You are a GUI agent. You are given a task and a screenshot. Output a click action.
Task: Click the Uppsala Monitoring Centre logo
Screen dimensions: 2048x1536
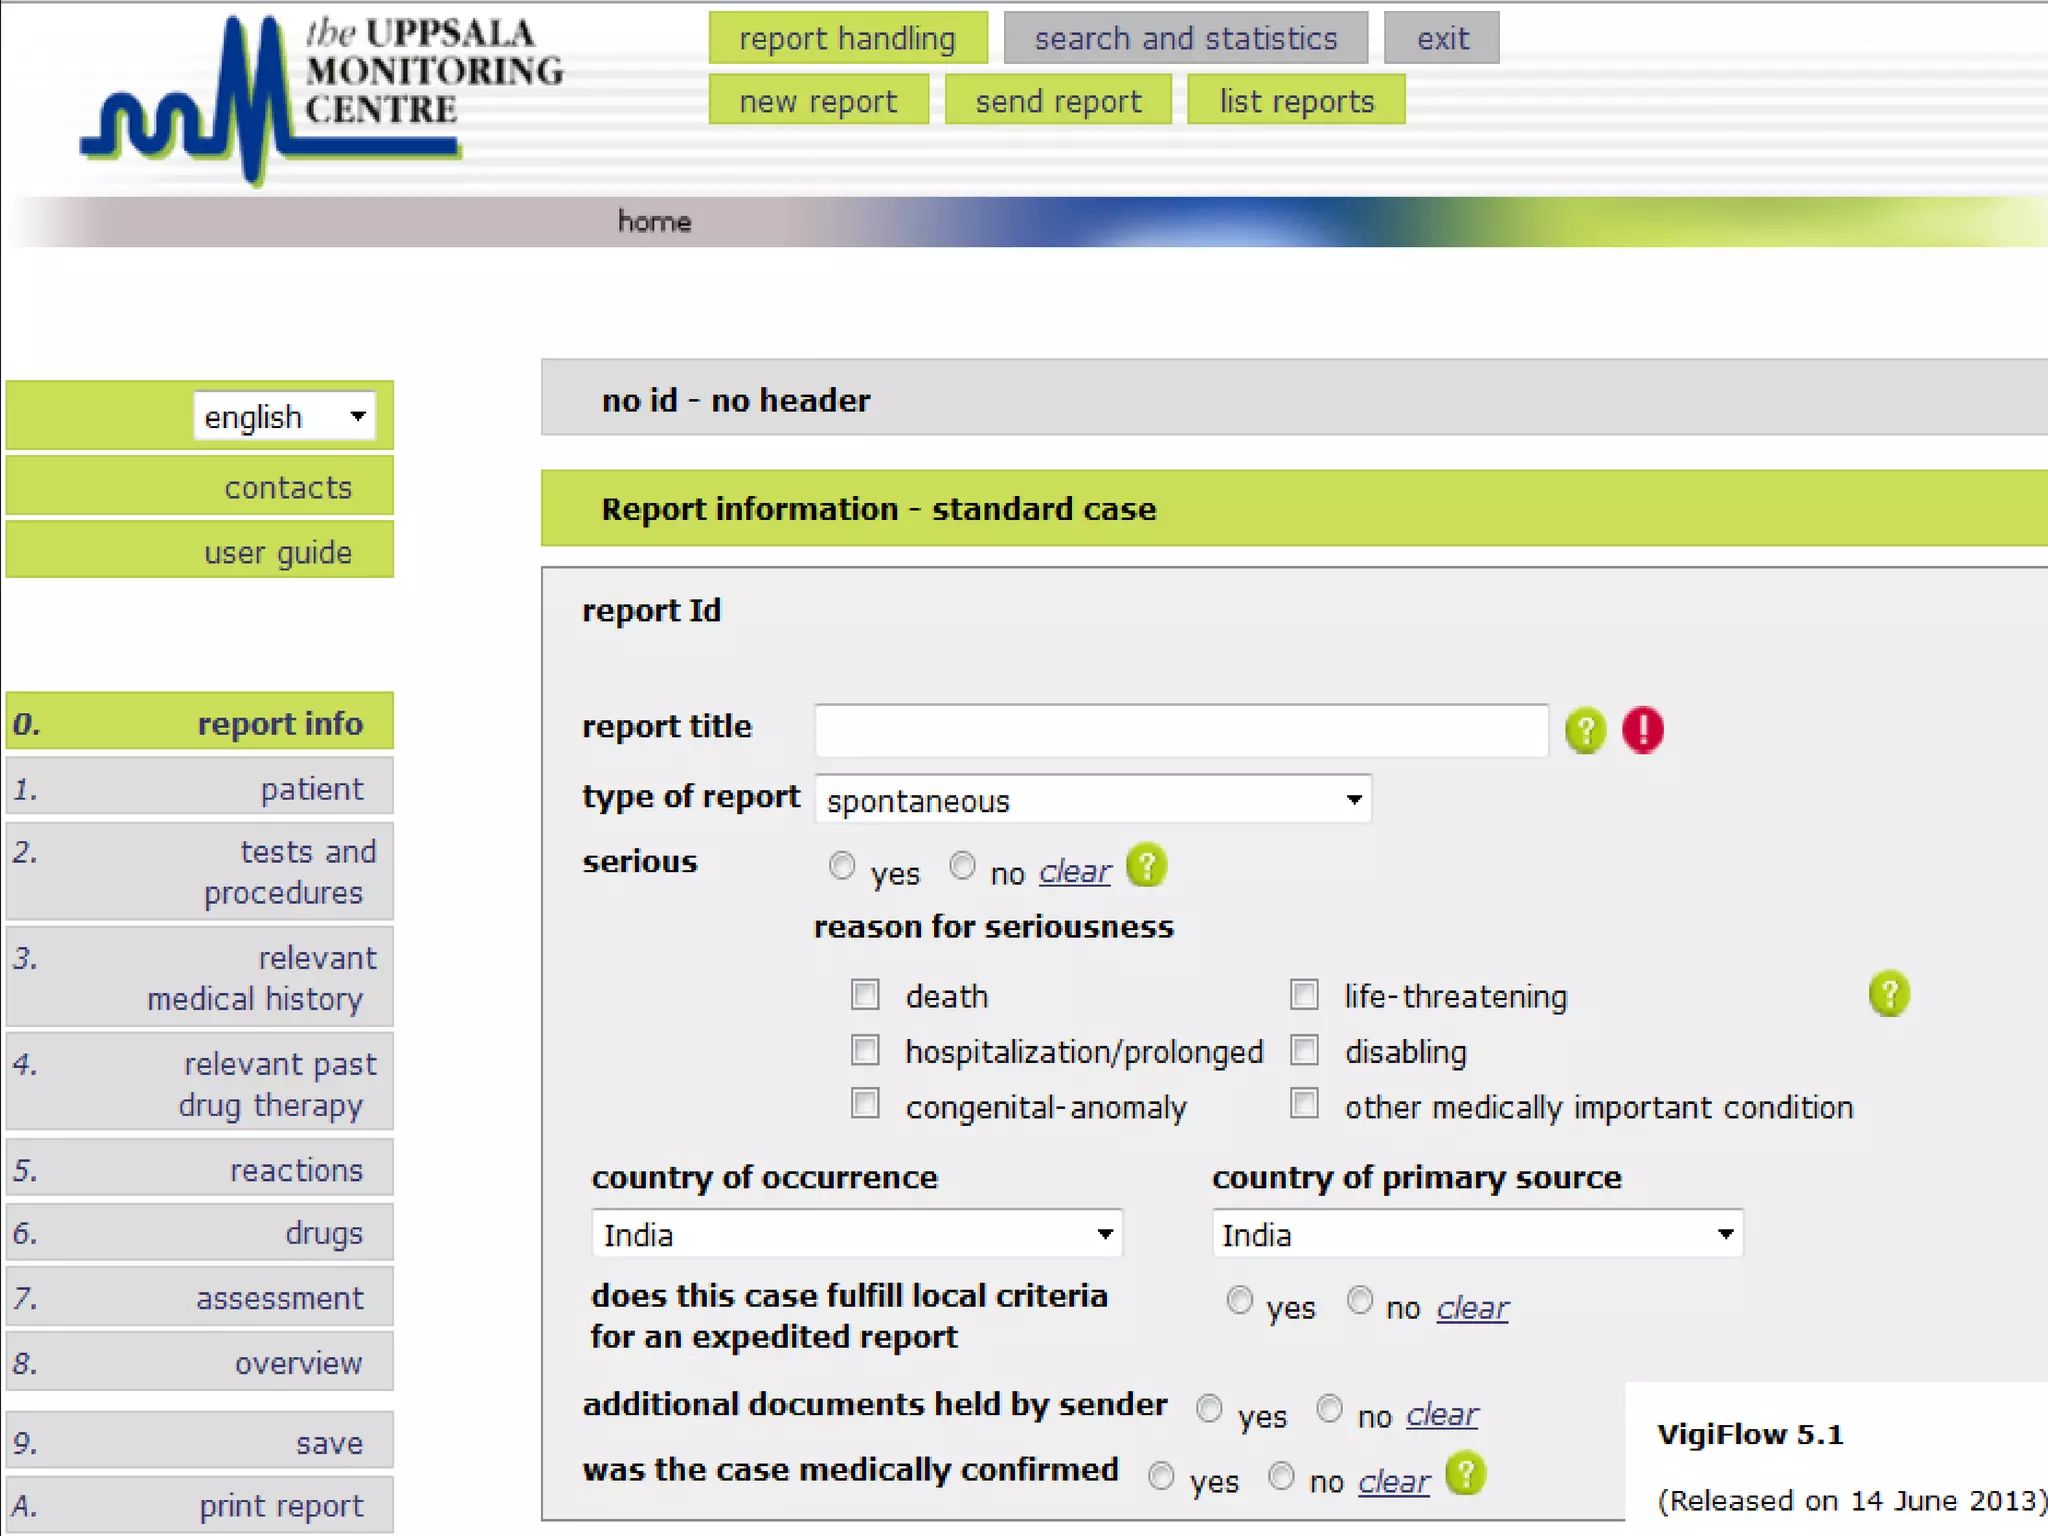coord(322,97)
